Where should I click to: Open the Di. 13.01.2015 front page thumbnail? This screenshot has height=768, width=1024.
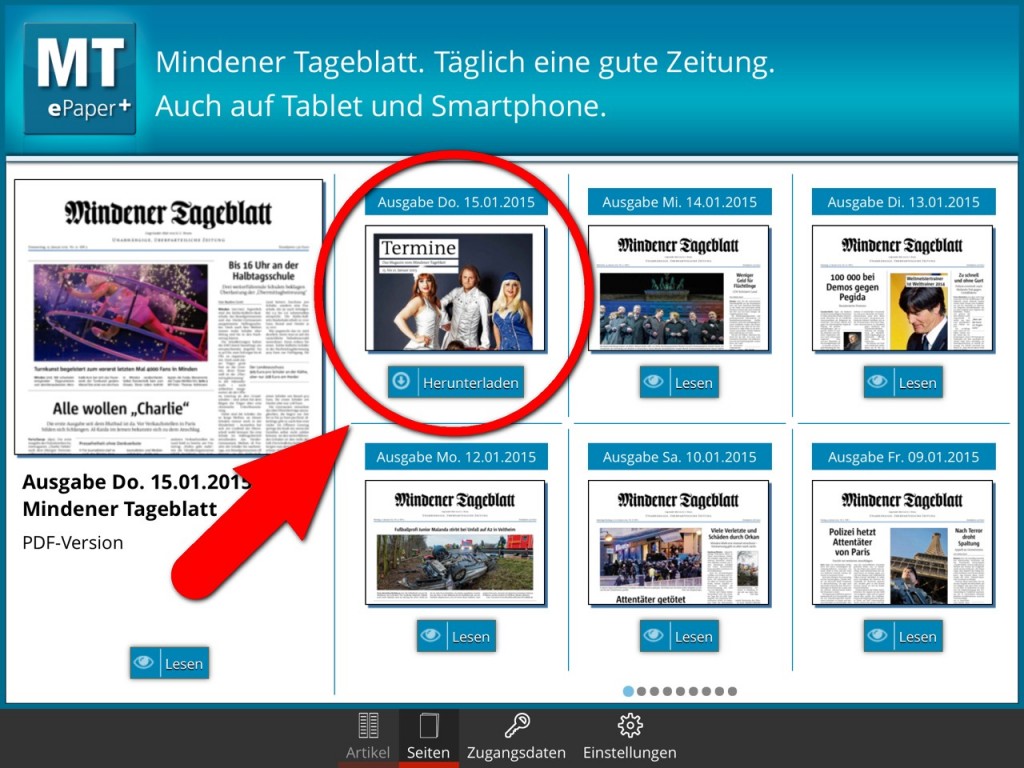903,289
